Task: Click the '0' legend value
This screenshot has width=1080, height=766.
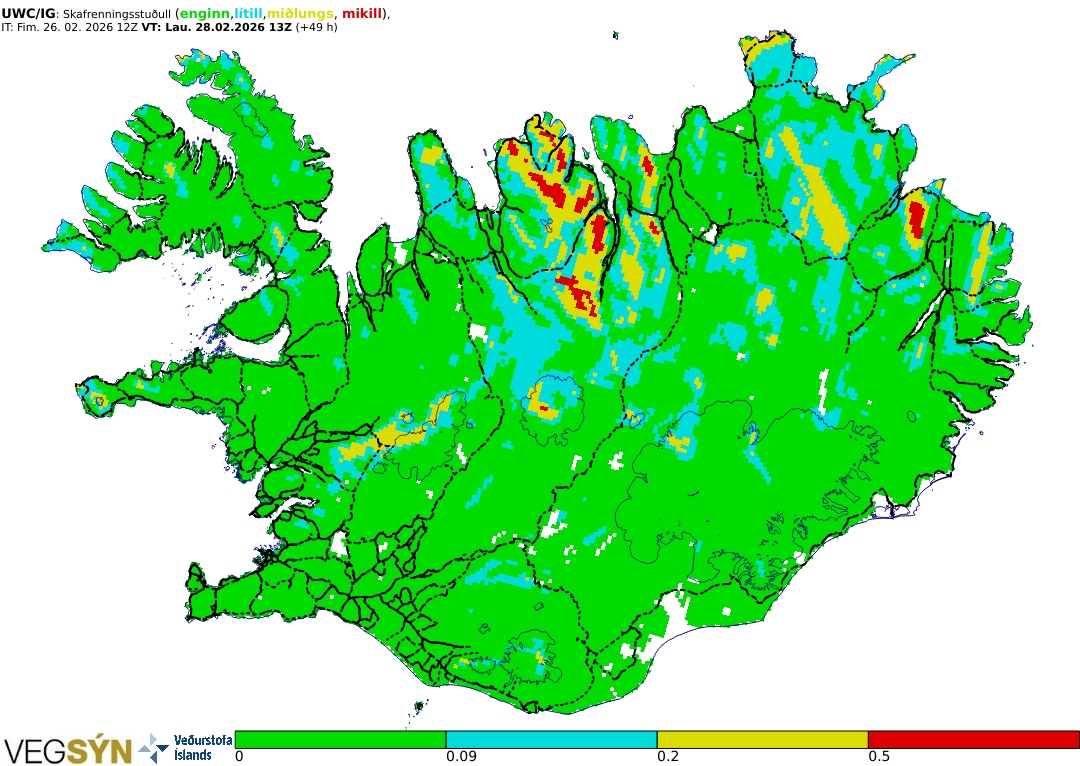Action: pyautogui.click(x=239, y=756)
